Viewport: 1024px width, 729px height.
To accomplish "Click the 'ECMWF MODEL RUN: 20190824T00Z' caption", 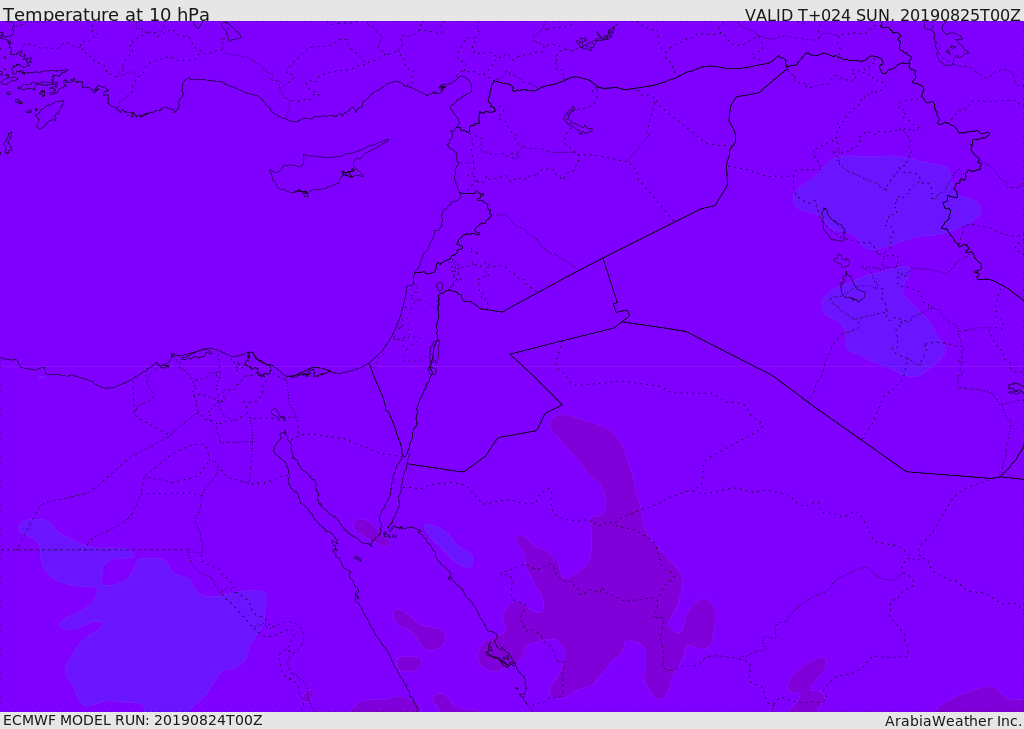I will (133, 721).
